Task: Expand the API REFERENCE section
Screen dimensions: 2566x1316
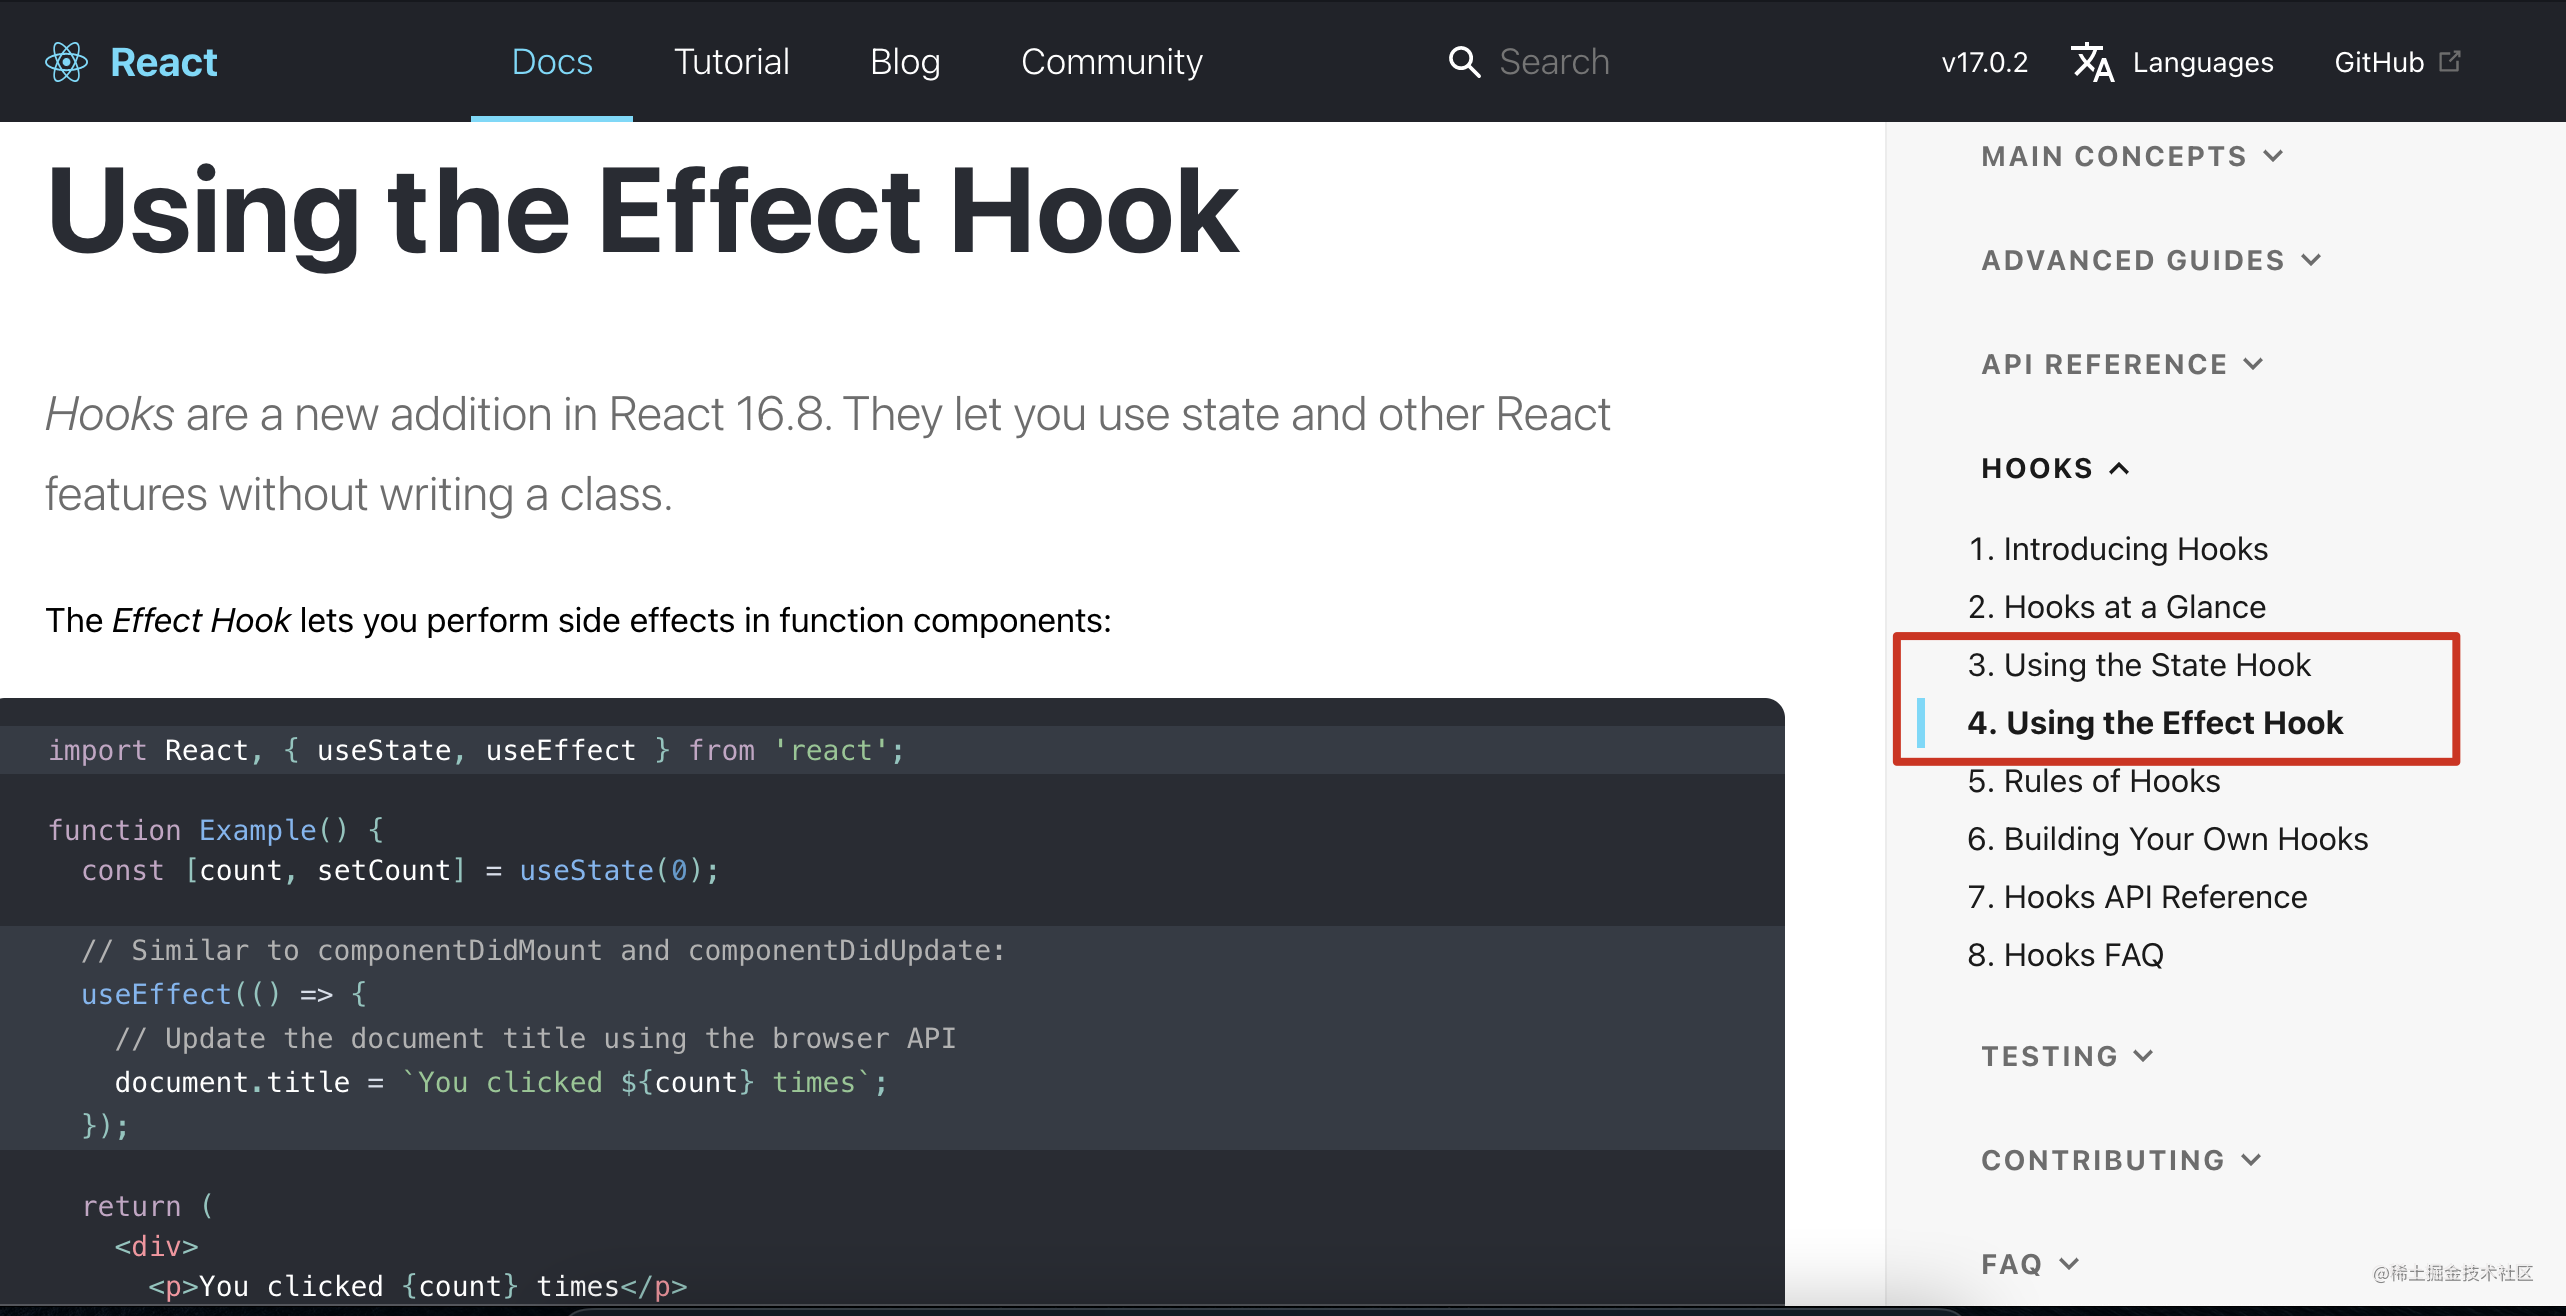Action: [x=2120, y=364]
